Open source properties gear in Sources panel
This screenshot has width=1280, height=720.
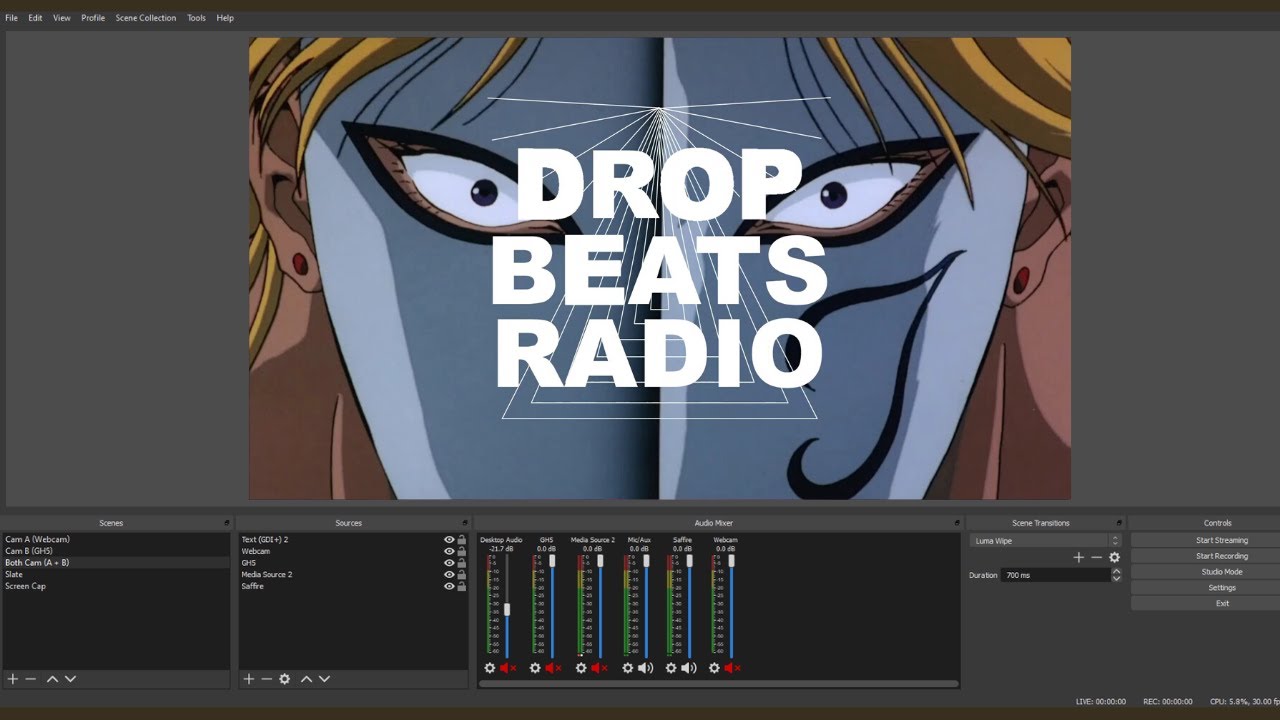(285, 679)
